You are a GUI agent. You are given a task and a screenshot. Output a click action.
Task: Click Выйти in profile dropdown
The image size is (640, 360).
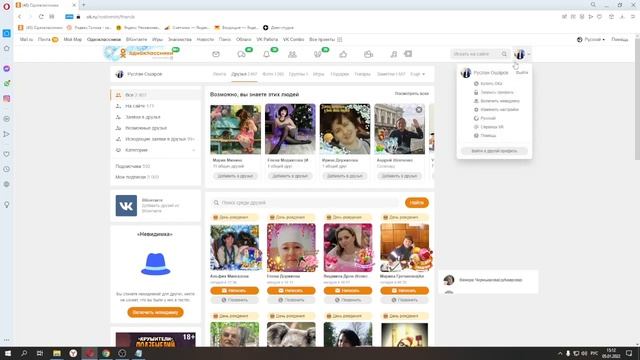click(522, 72)
